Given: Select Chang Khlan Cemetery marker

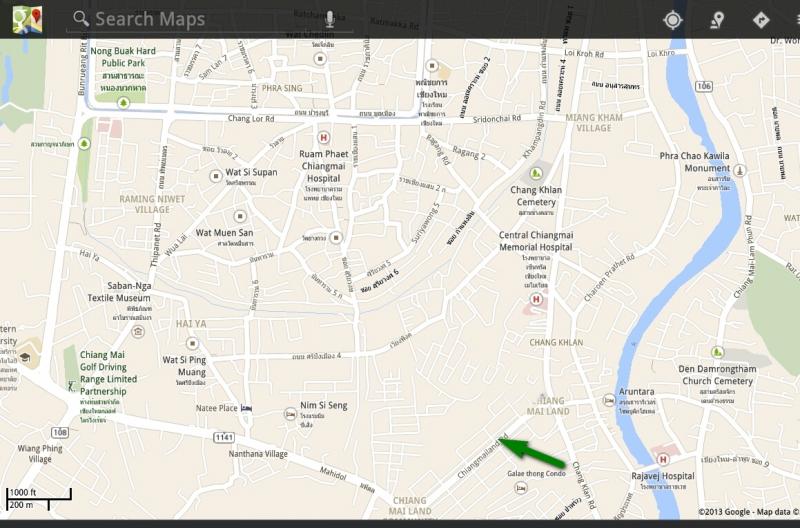Looking at the screenshot, I should pyautogui.click(x=536, y=174).
